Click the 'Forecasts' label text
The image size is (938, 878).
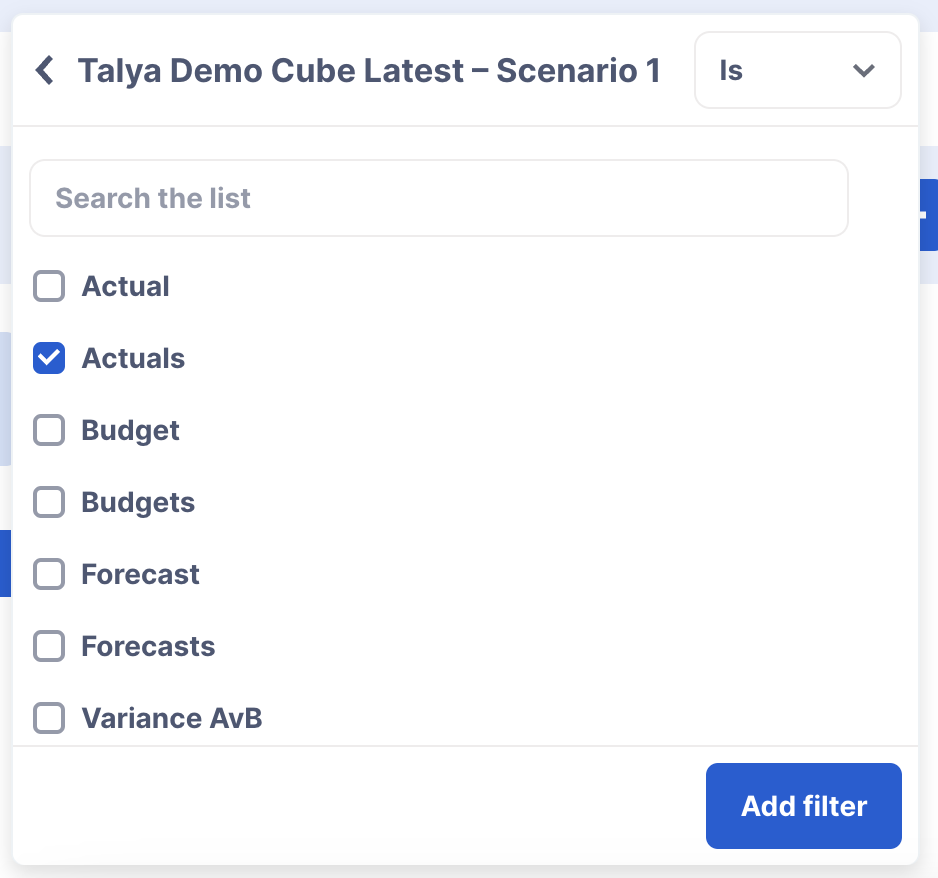[148, 646]
